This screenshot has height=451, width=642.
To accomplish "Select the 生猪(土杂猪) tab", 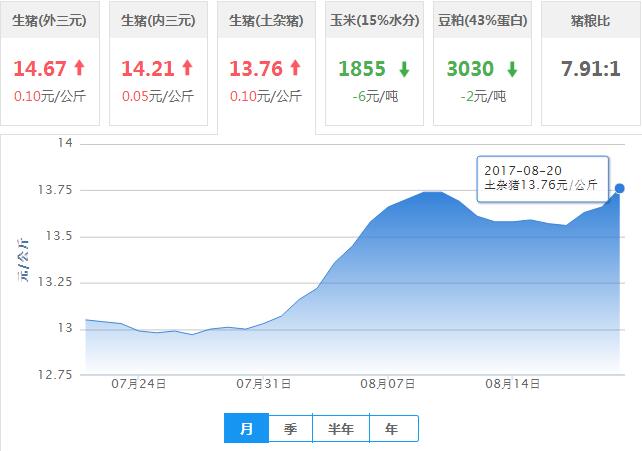I will tap(266, 68).
